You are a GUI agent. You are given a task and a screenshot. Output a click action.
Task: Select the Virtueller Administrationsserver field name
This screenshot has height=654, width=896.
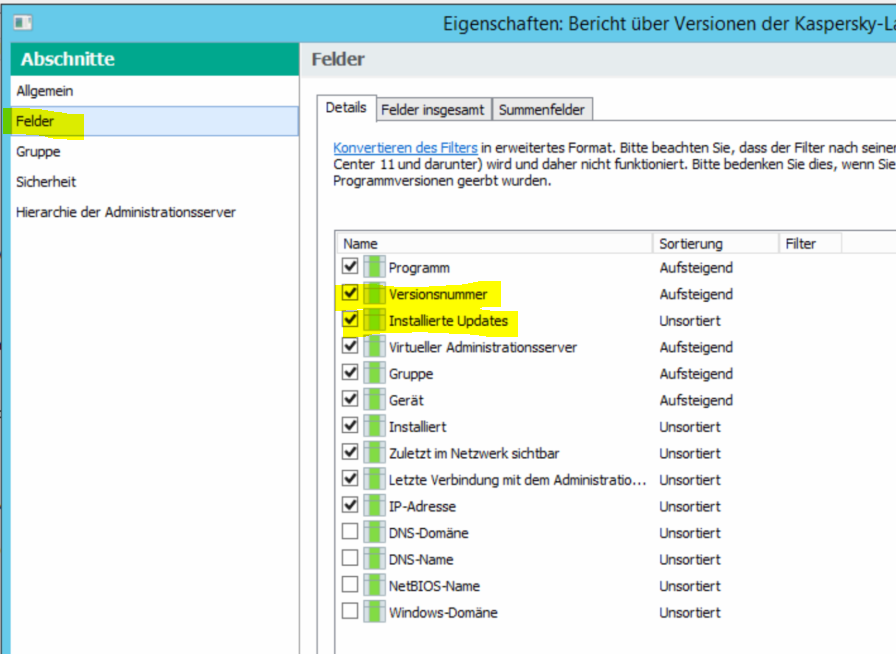pyautogui.click(x=483, y=347)
